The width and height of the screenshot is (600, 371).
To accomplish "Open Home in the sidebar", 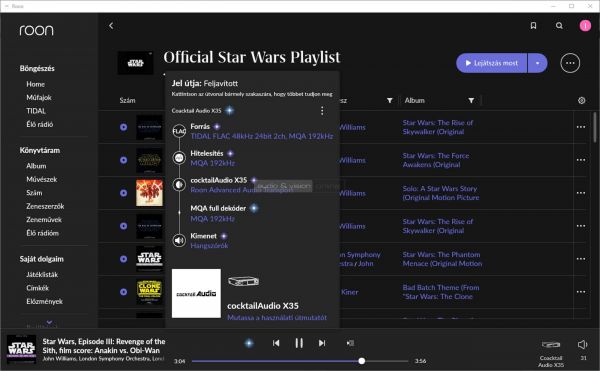I will (x=36, y=84).
